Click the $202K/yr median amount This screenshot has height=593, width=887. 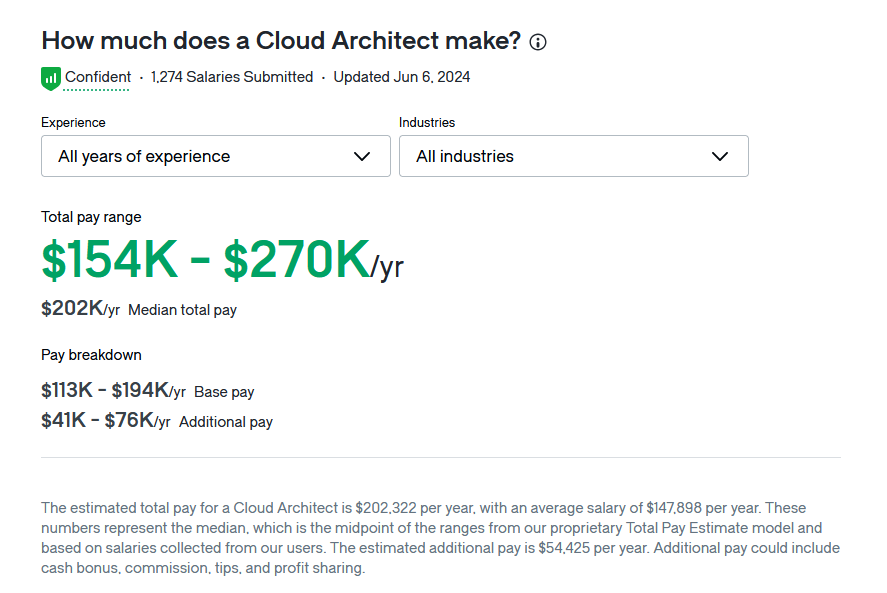pyautogui.click(x=80, y=309)
